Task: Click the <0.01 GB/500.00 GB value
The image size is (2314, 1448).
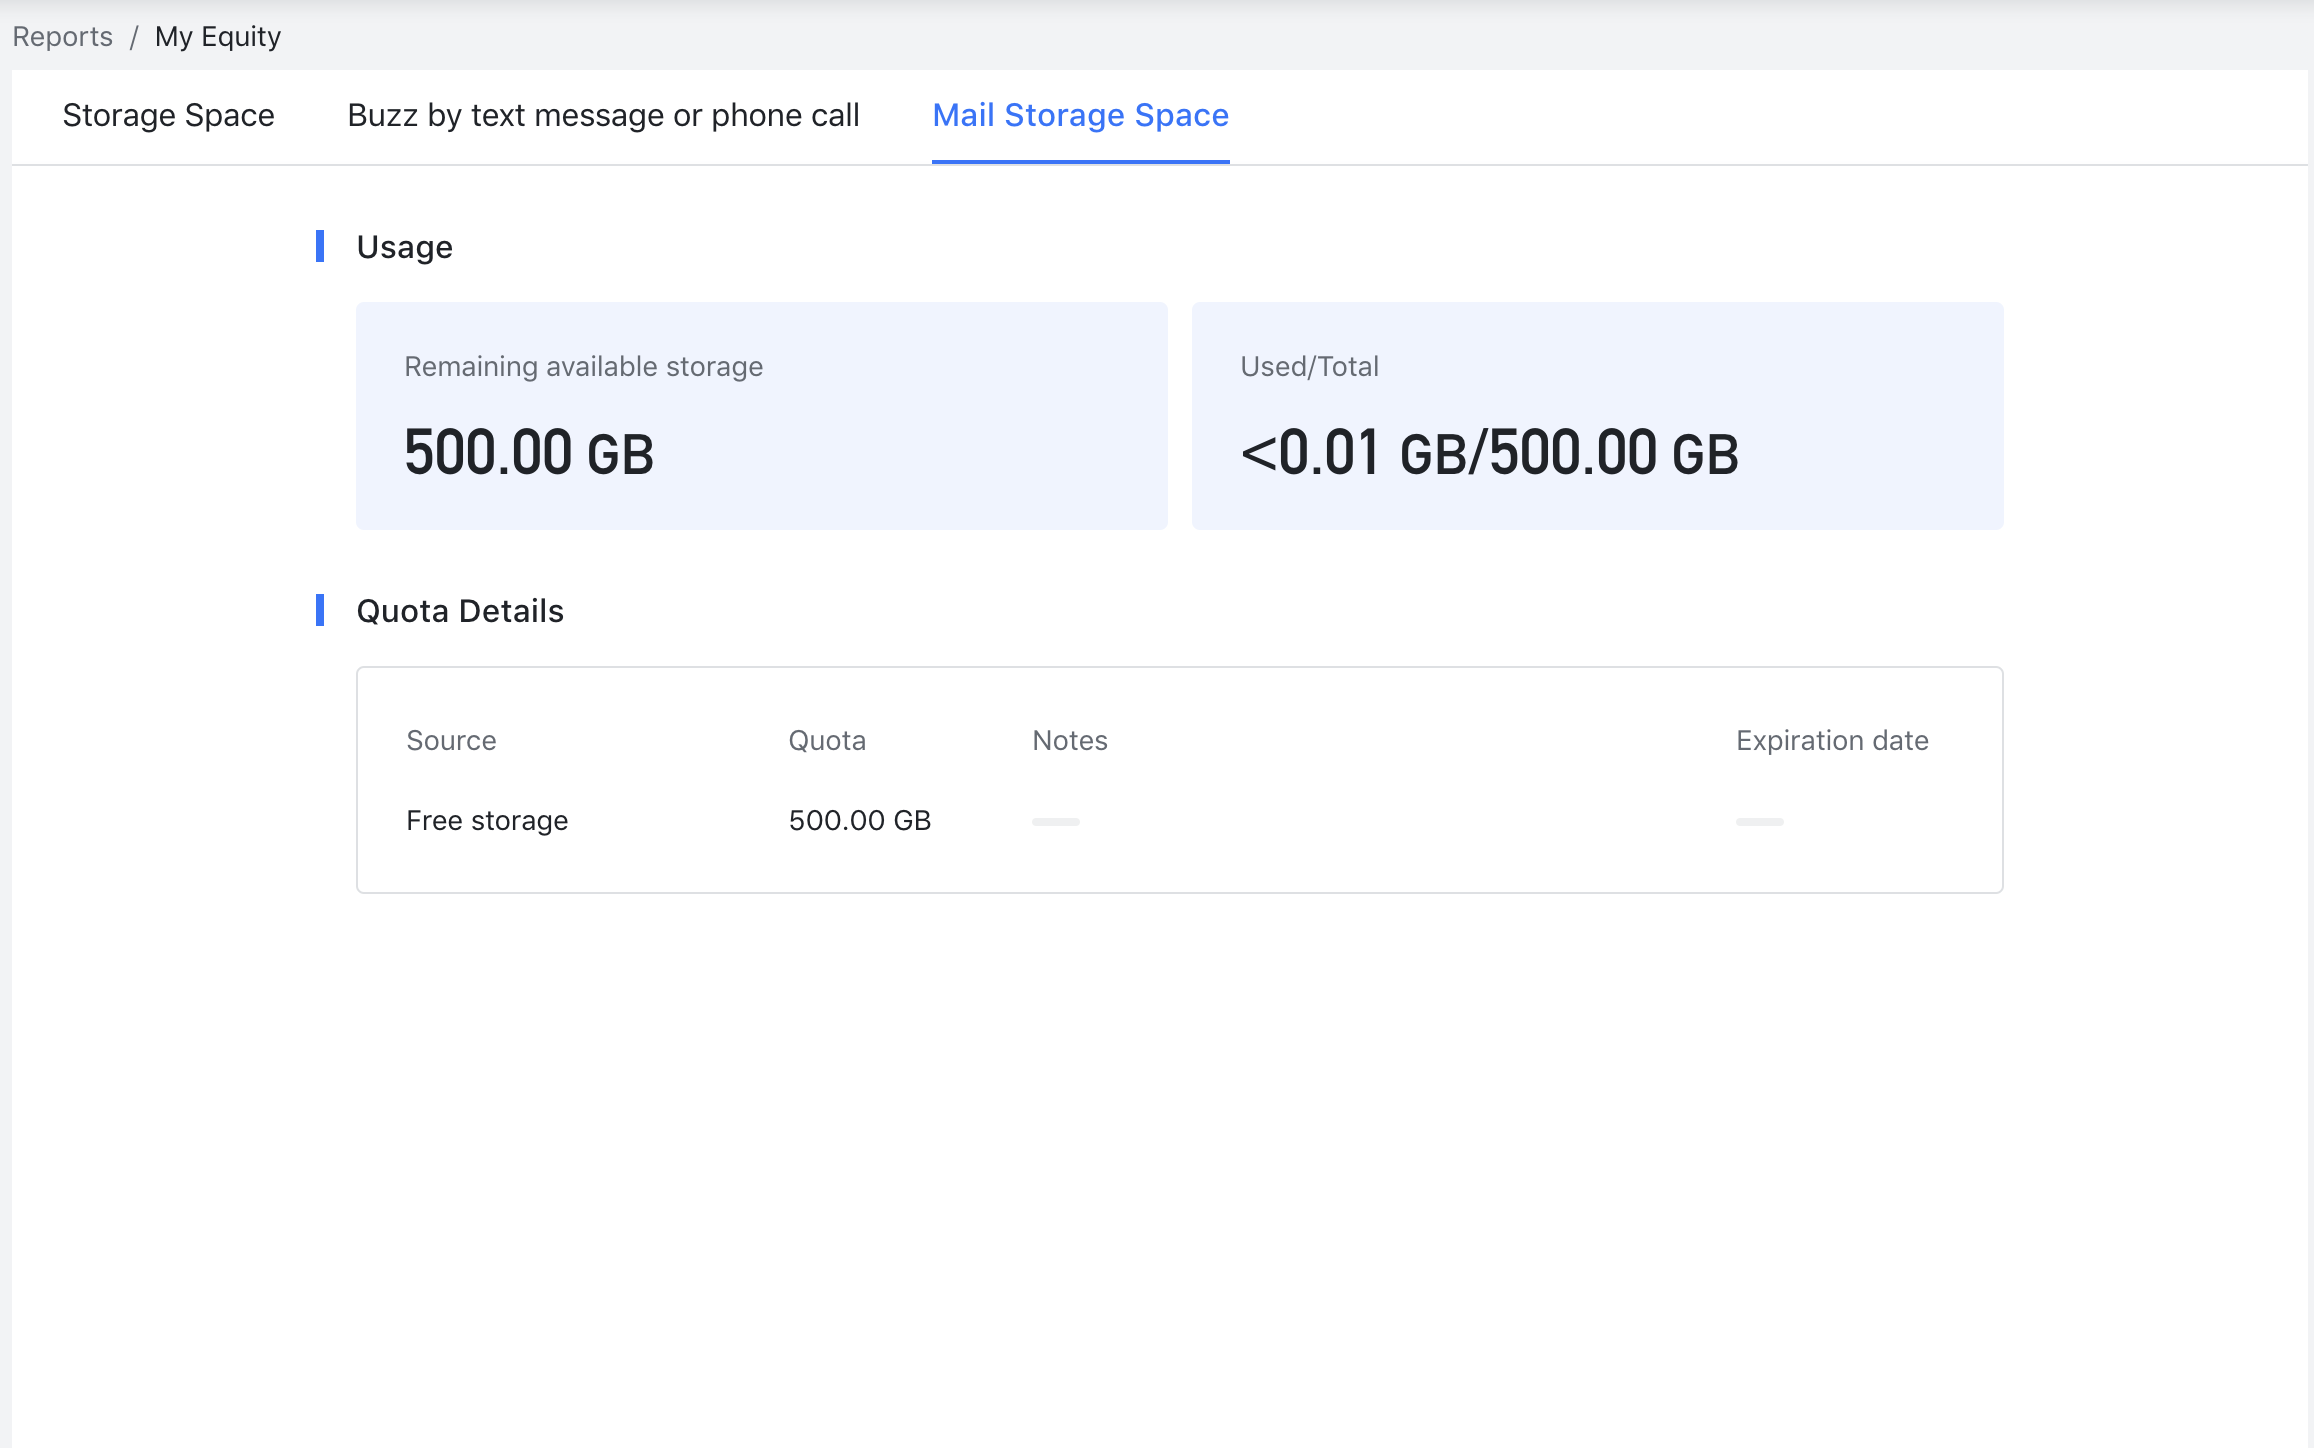Action: [1489, 453]
